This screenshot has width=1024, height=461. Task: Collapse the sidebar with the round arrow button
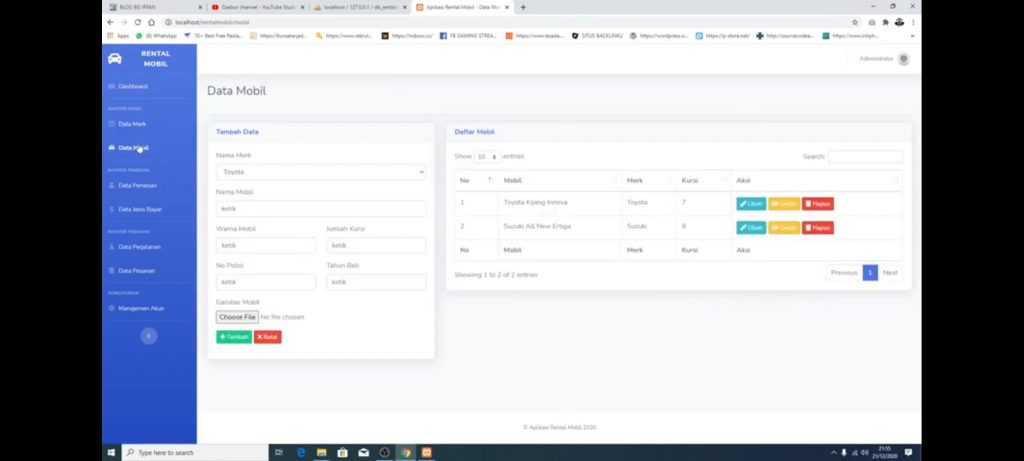[149, 336]
